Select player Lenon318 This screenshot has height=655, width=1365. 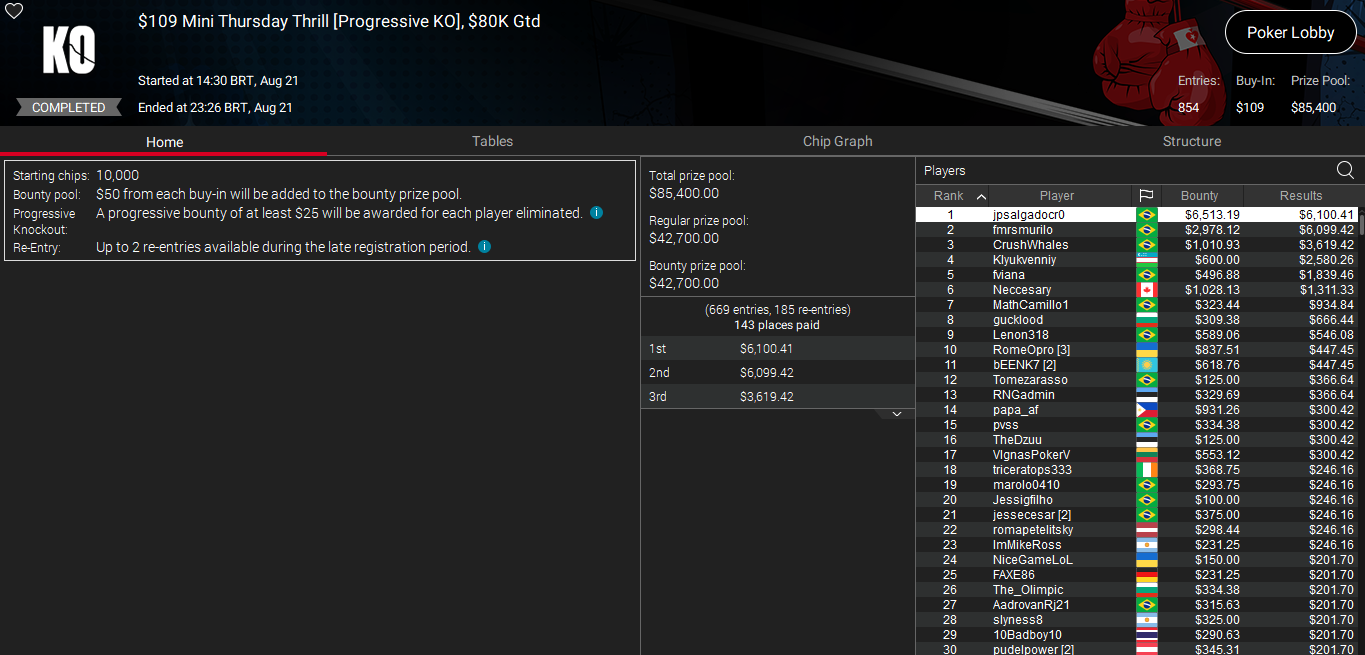[1136, 335]
